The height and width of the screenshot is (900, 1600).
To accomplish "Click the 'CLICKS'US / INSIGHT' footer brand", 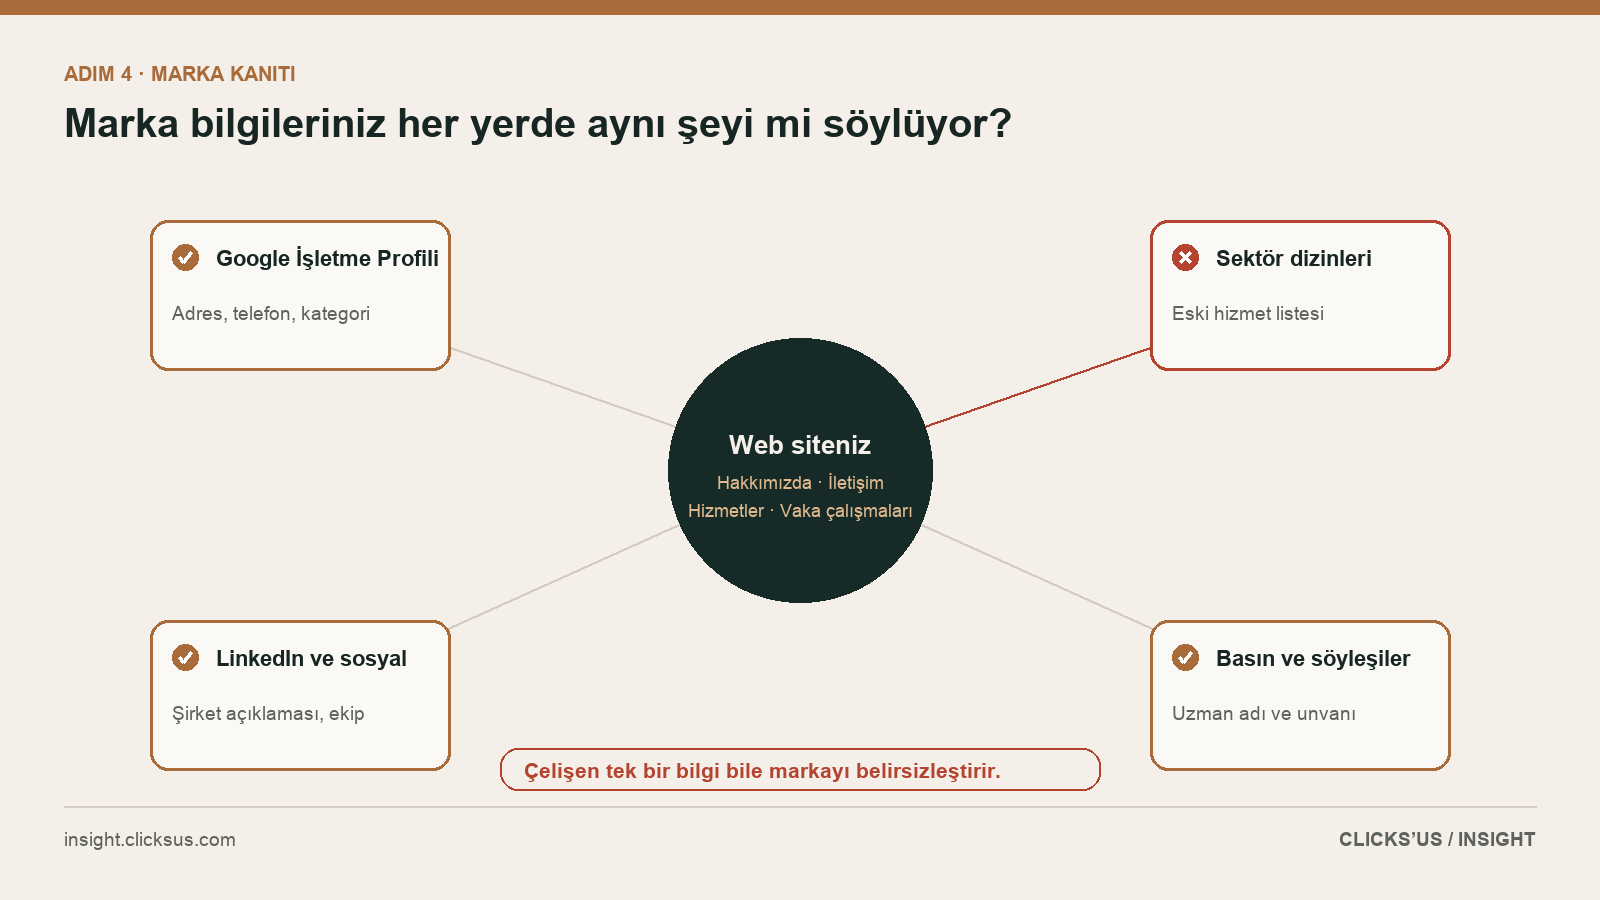I will pyautogui.click(x=1437, y=840).
